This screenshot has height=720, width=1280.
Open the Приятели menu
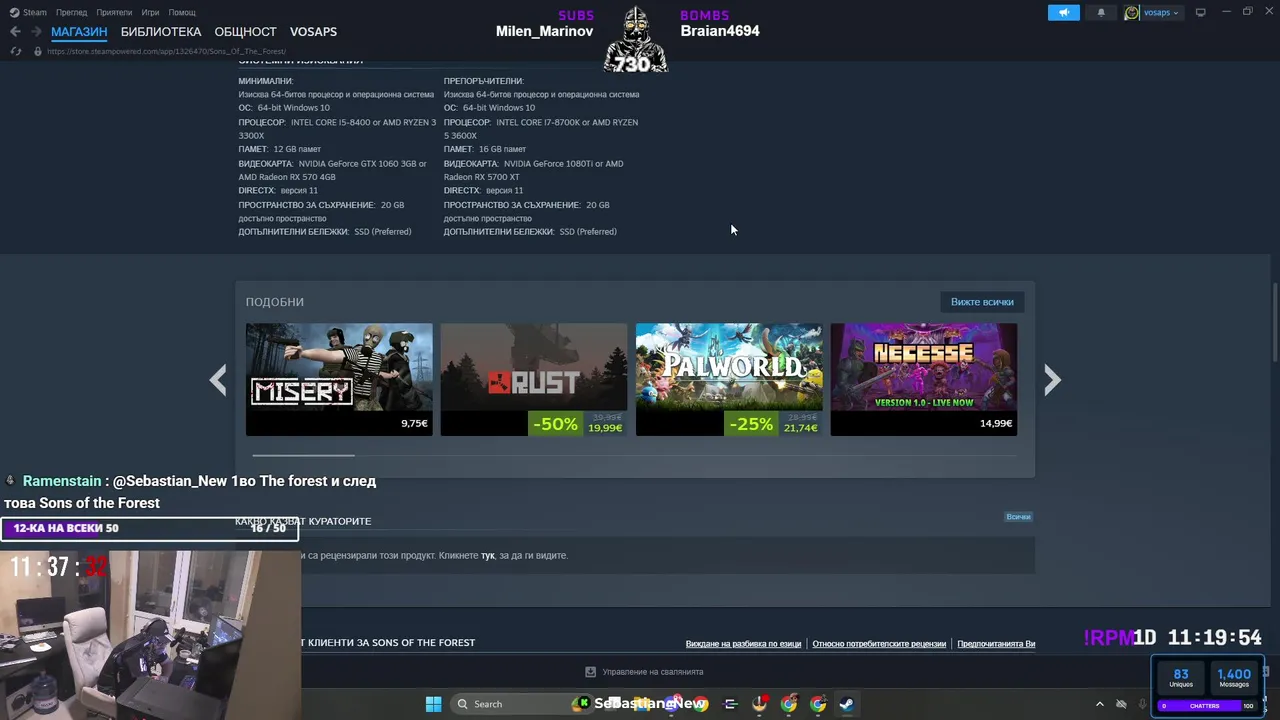pyautogui.click(x=114, y=12)
